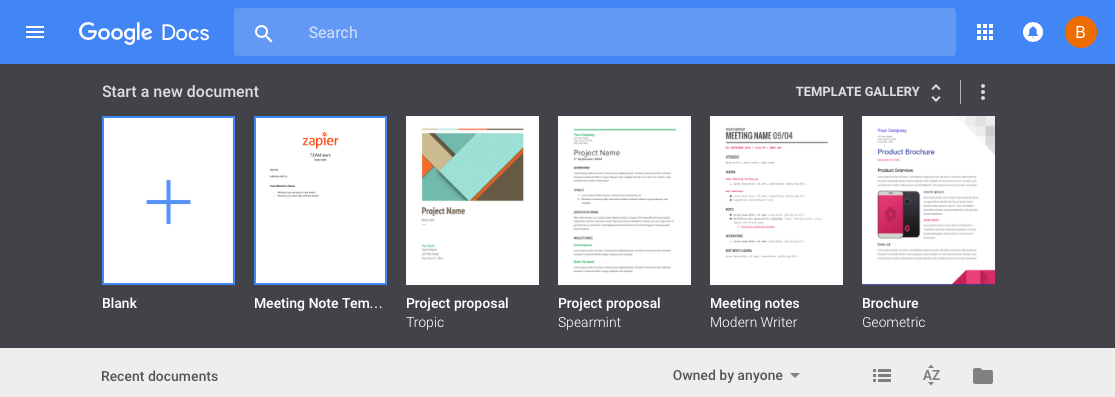Open the account avatar B
1115x397 pixels.
(x=1080, y=32)
